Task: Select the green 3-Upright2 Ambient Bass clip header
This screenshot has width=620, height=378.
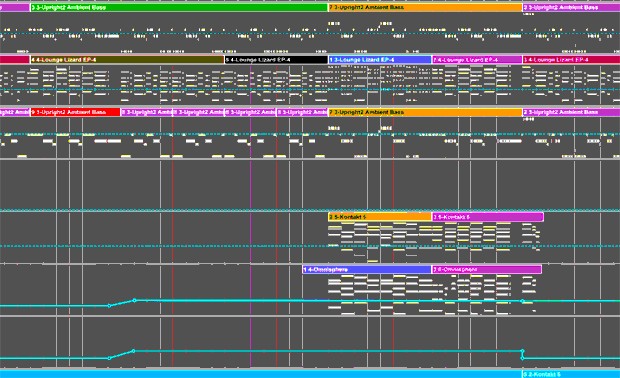Action: coord(179,8)
